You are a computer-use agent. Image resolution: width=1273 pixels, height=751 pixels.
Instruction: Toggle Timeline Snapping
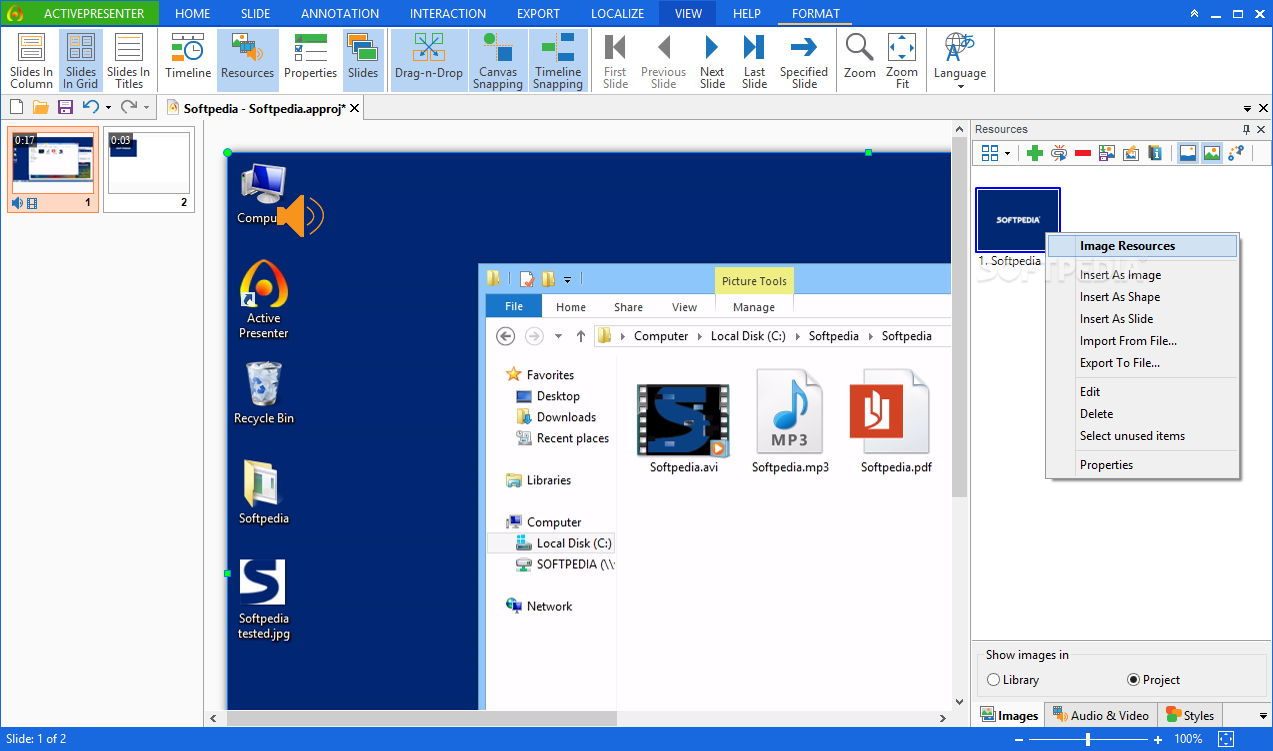(558, 61)
